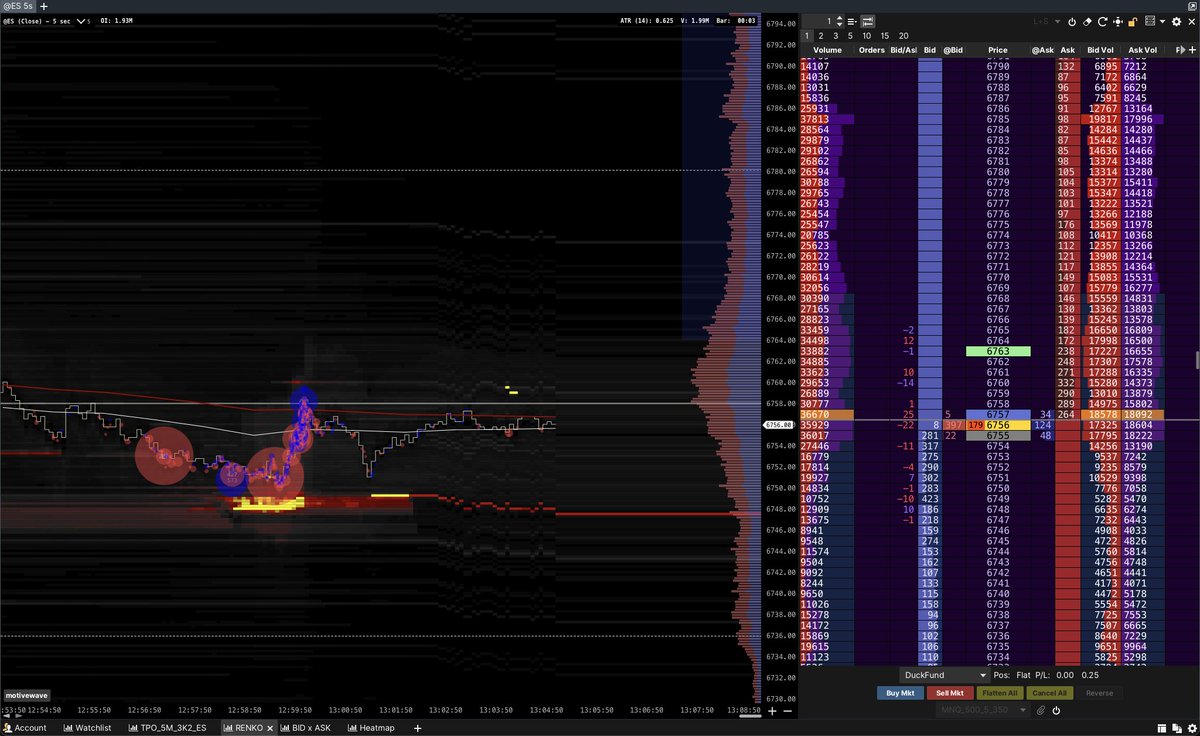Toggle the highlighted swap-arrows toolbar button
1200x736 pixels.
867,21
